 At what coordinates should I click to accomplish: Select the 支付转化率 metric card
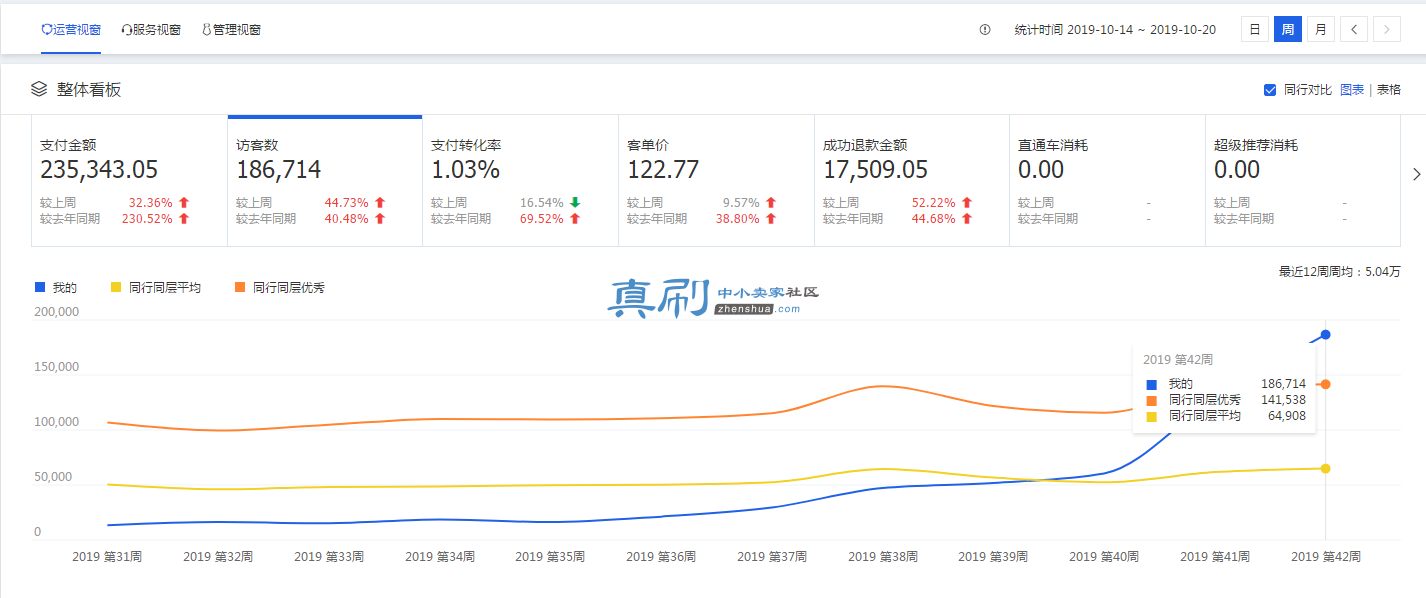pyautogui.click(x=521, y=181)
